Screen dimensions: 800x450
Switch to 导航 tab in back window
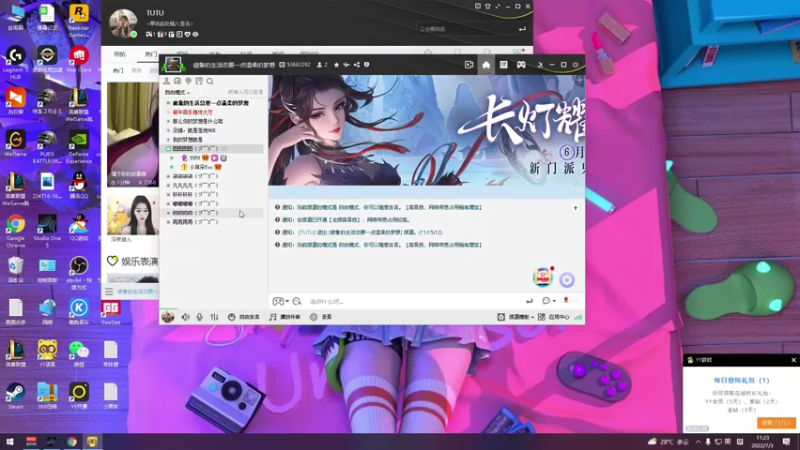[119, 54]
